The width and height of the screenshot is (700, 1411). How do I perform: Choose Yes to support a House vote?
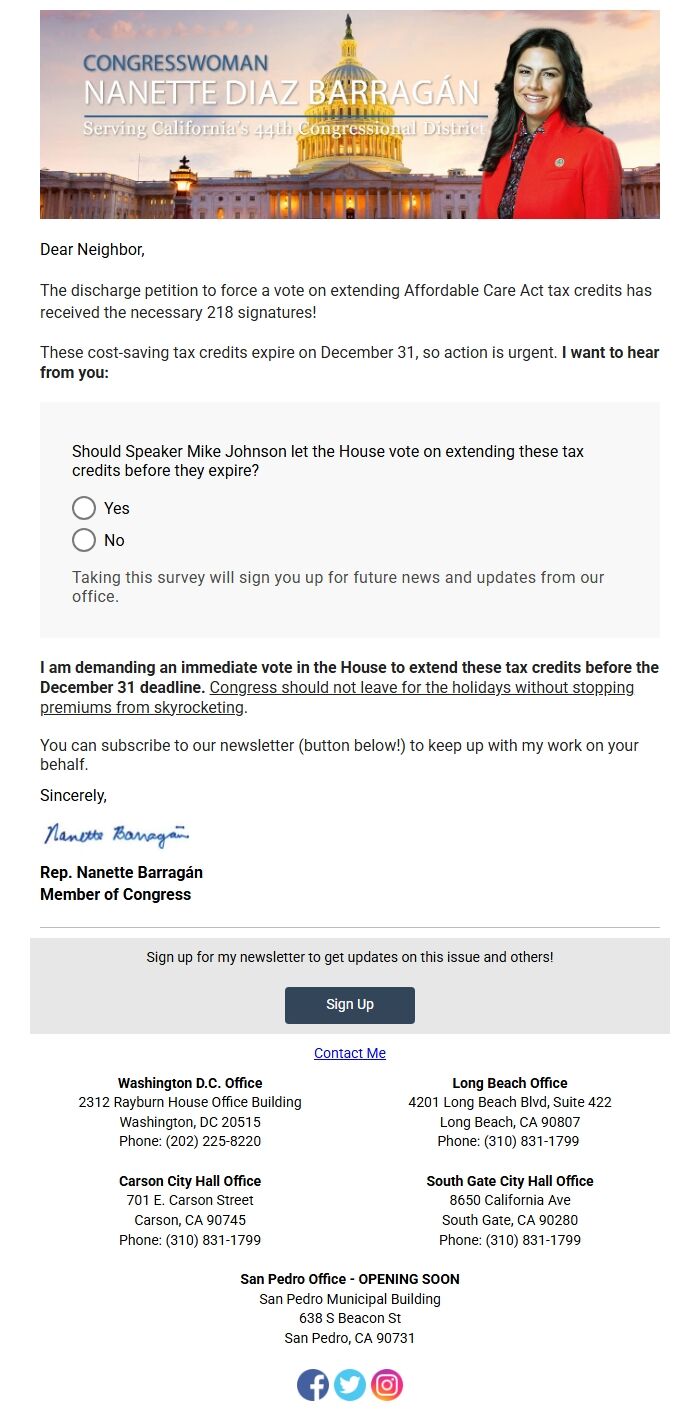pos(84,508)
